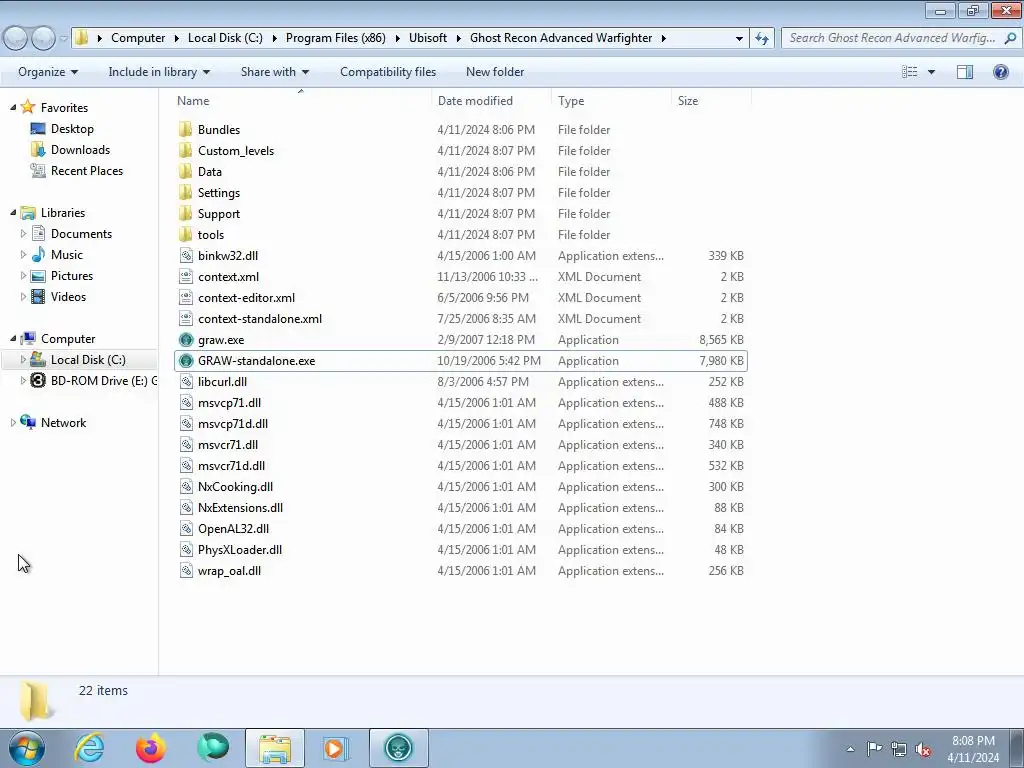The height and width of the screenshot is (768, 1024).
Task: Collapse the Favorites section
Action: point(13,107)
